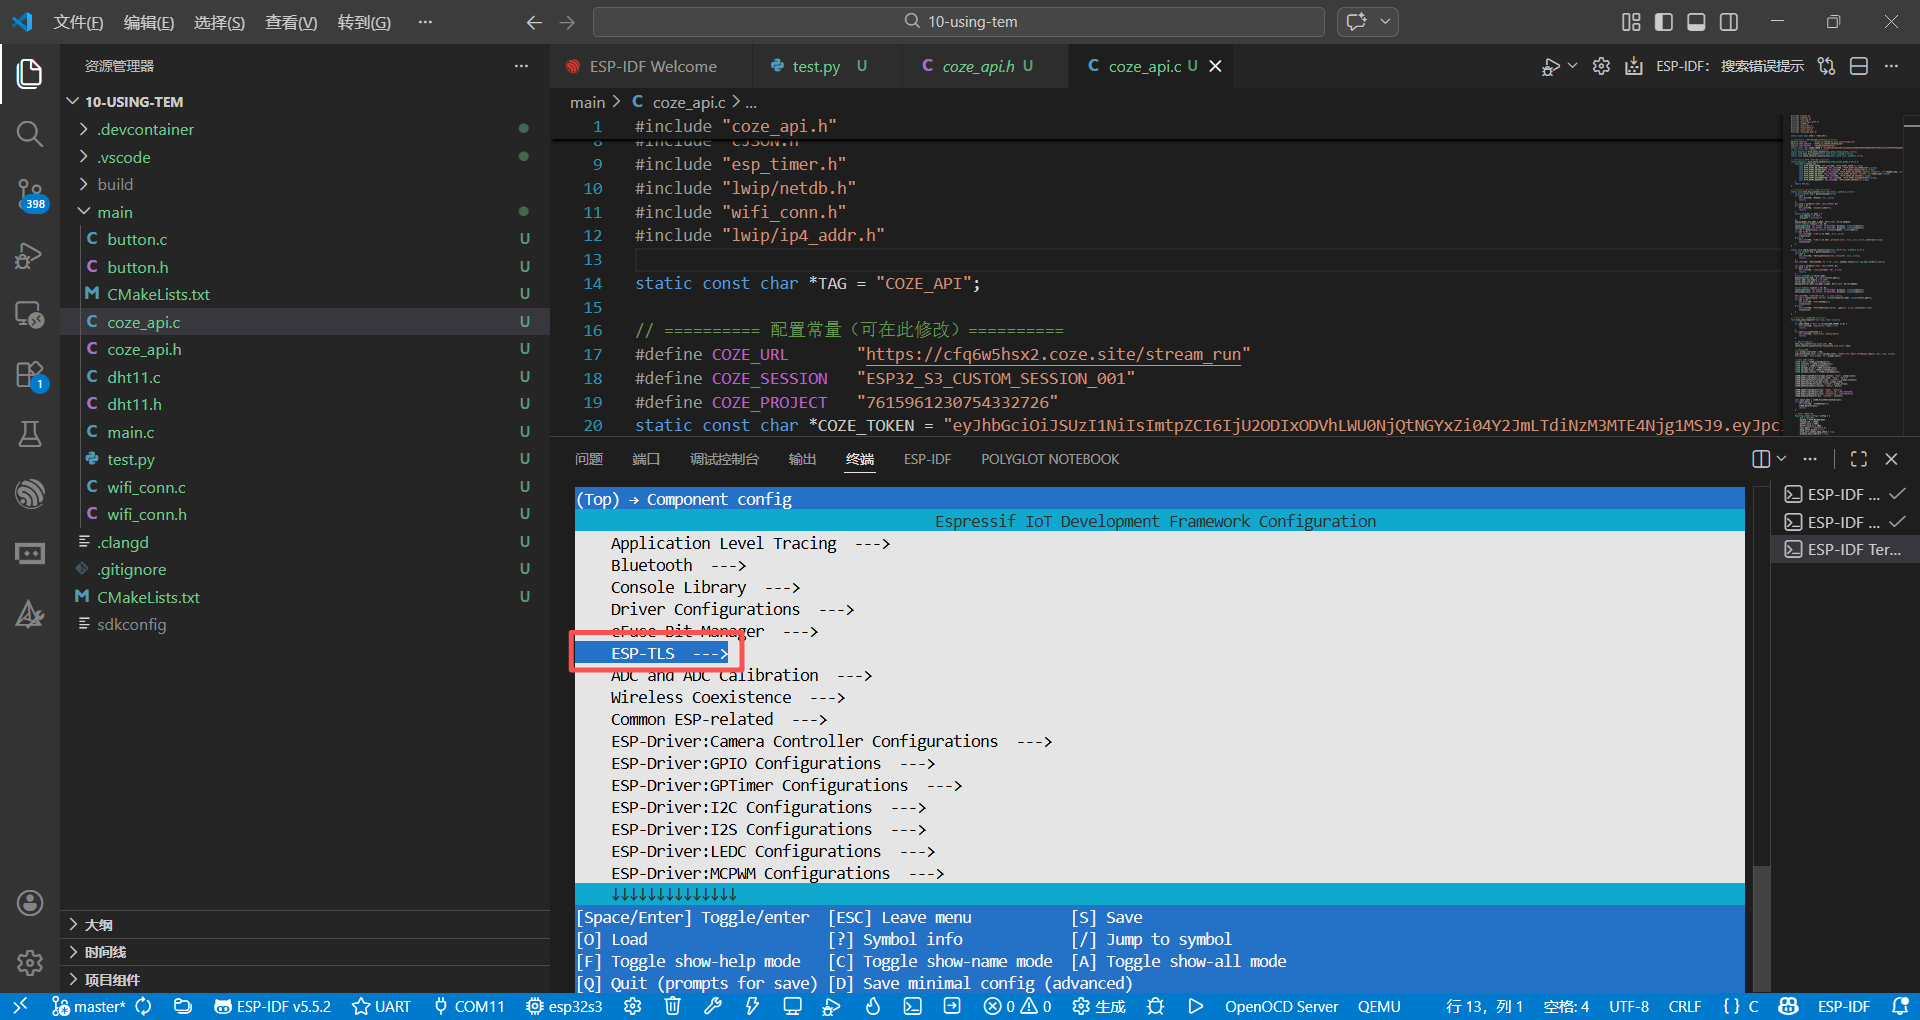Click trash full clean icon in status bar
The width and height of the screenshot is (1920, 1020).
click(673, 1006)
